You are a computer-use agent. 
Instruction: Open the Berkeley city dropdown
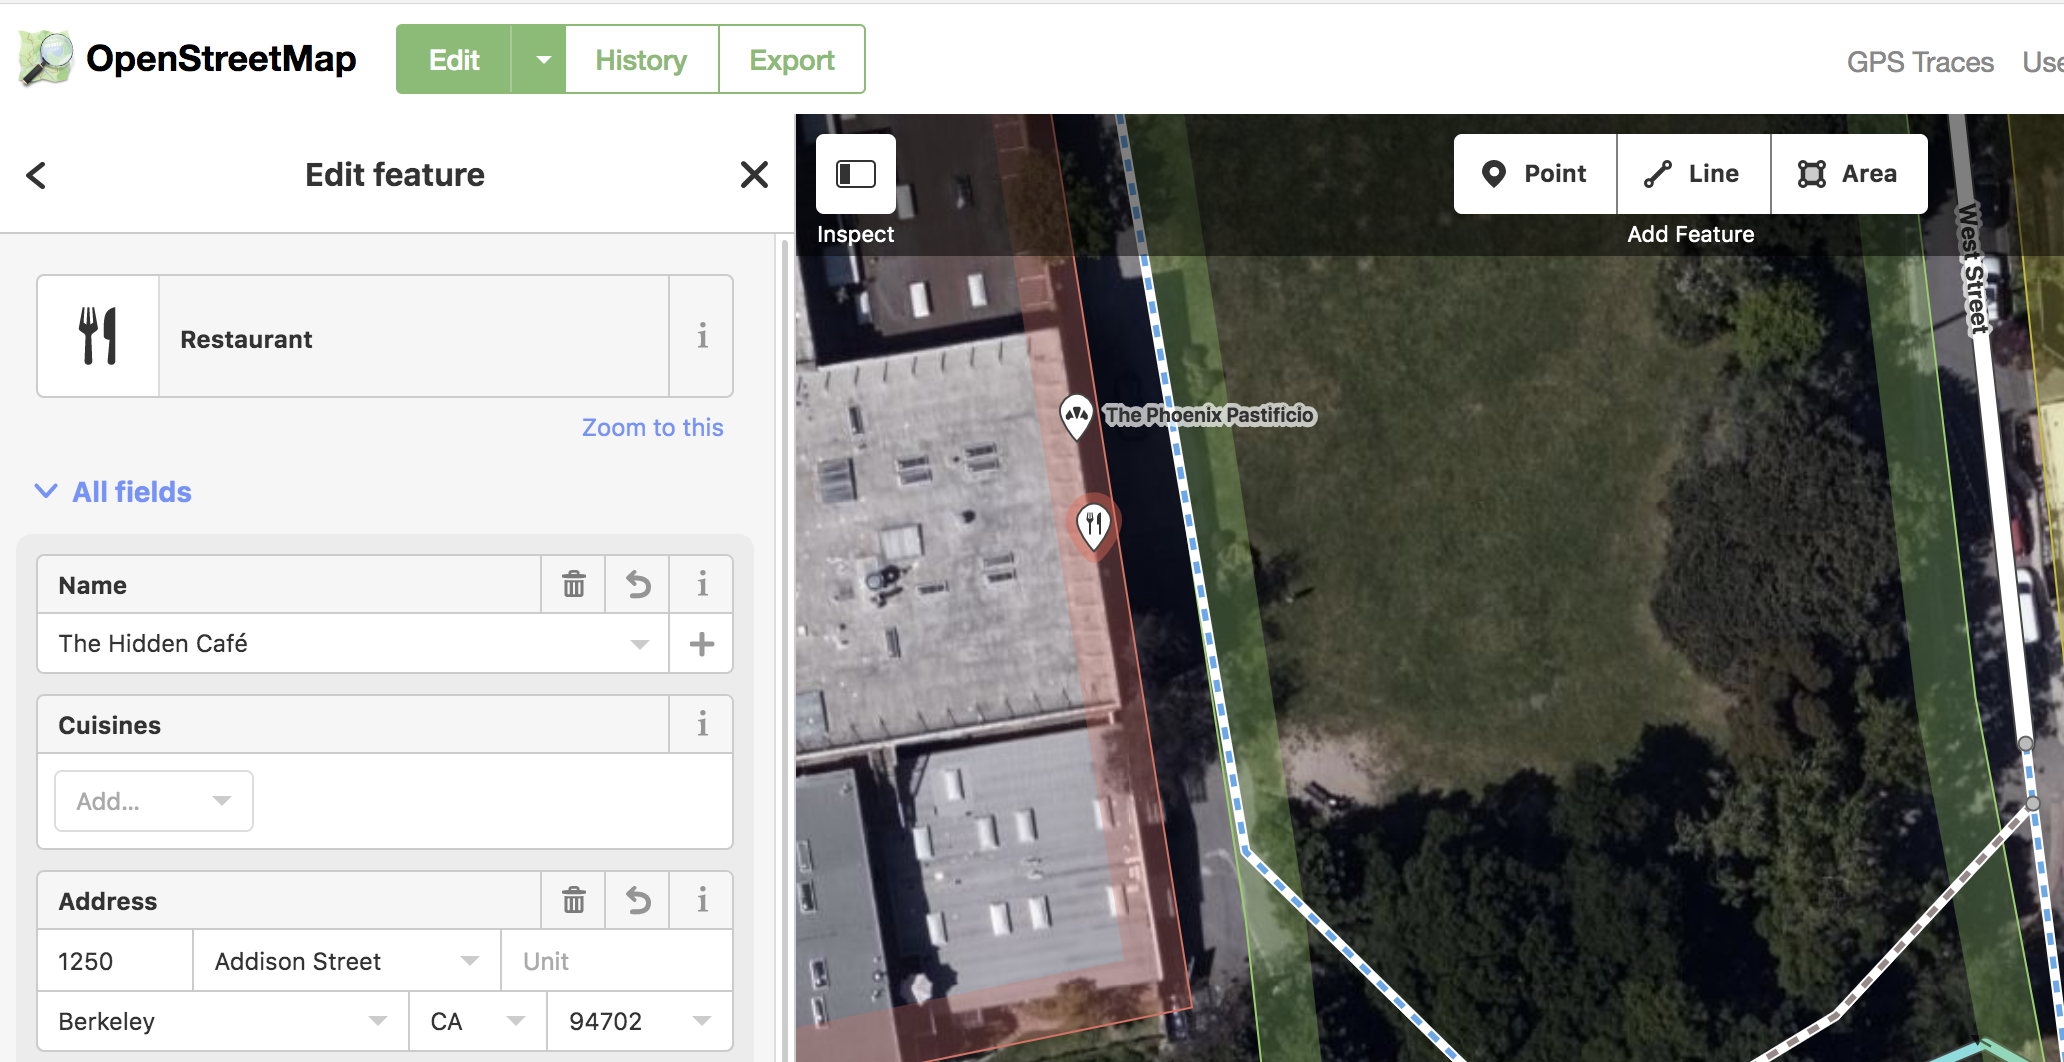pos(377,1021)
